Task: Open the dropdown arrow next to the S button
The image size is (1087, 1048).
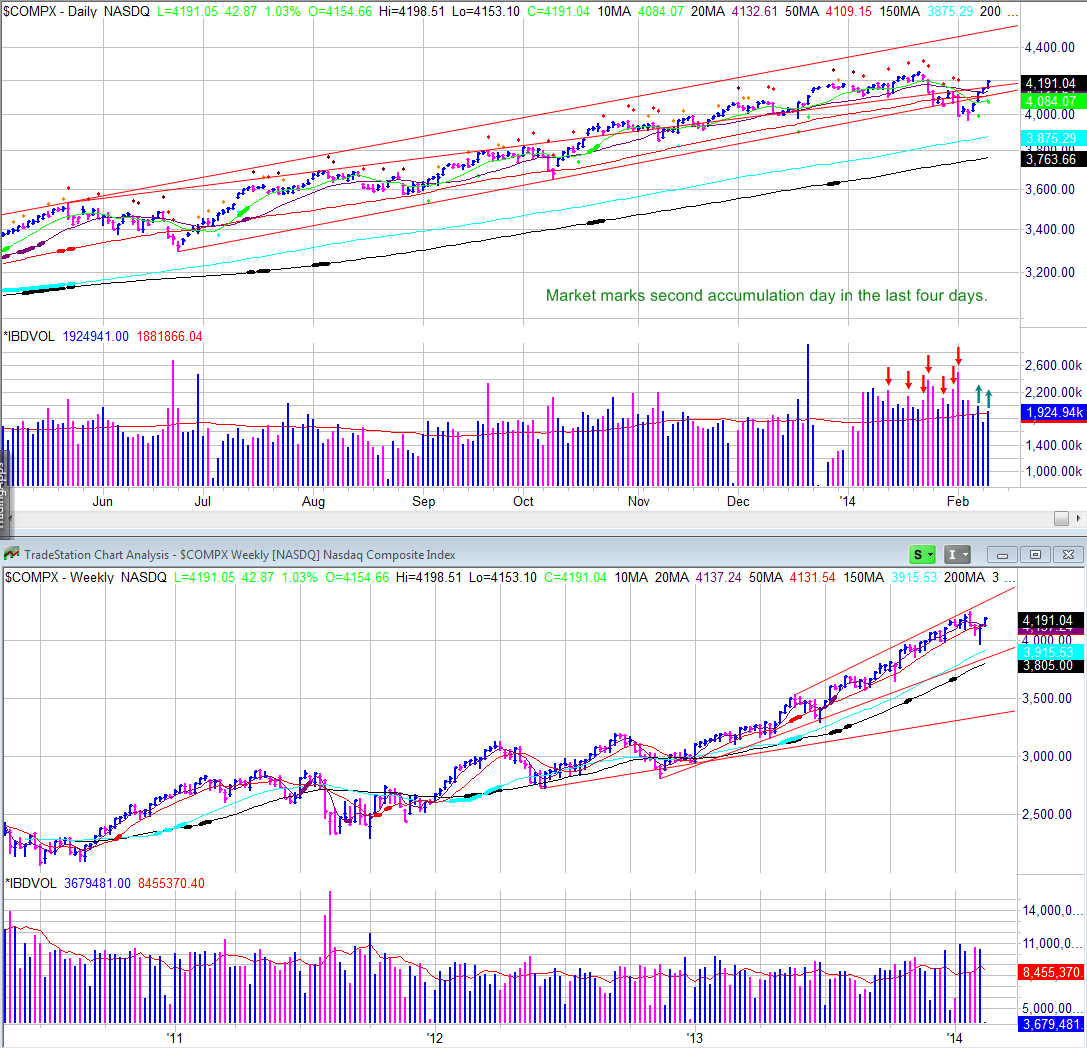Action: pos(928,554)
